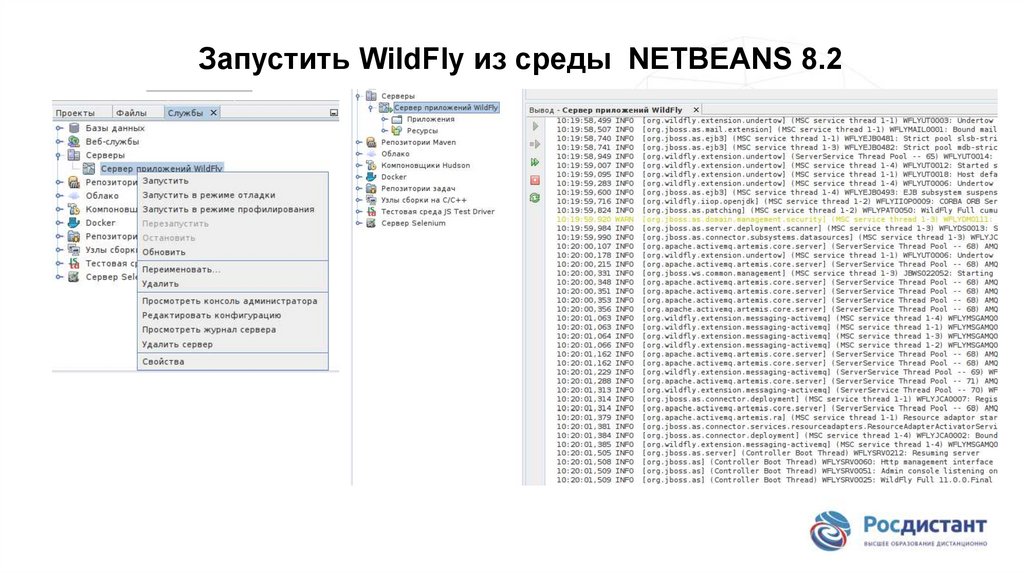The image size is (1024, 574).
Task: Choose Запустить в режиме отладки
Action: [232, 195]
